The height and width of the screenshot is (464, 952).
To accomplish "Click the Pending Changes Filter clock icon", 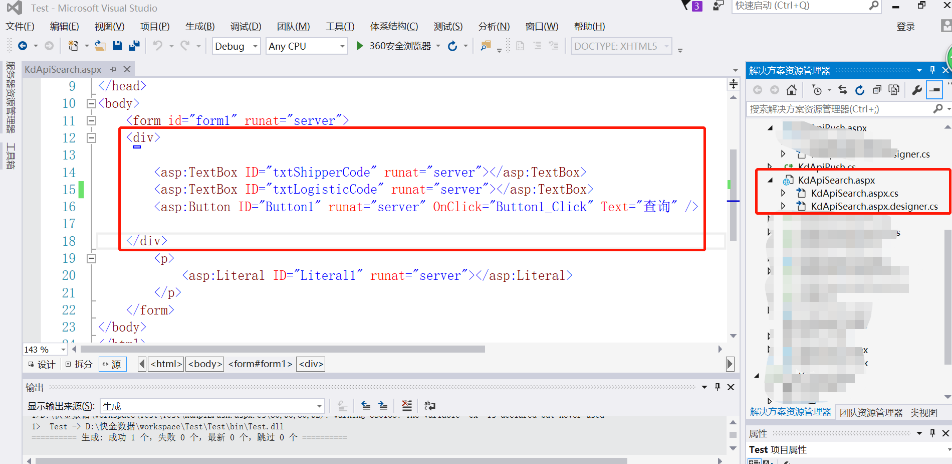I will coord(816,90).
